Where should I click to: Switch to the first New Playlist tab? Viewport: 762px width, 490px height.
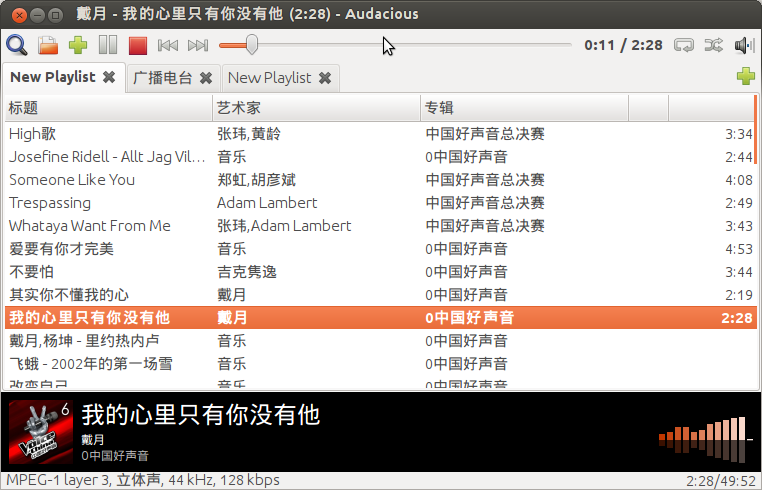(x=52, y=77)
